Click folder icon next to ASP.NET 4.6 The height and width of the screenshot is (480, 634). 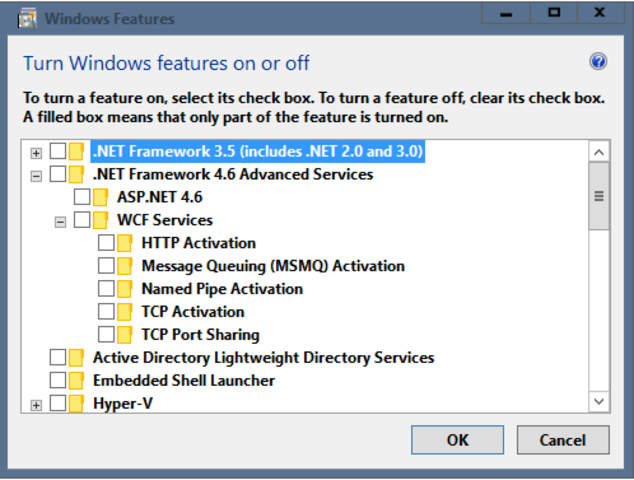pos(100,198)
